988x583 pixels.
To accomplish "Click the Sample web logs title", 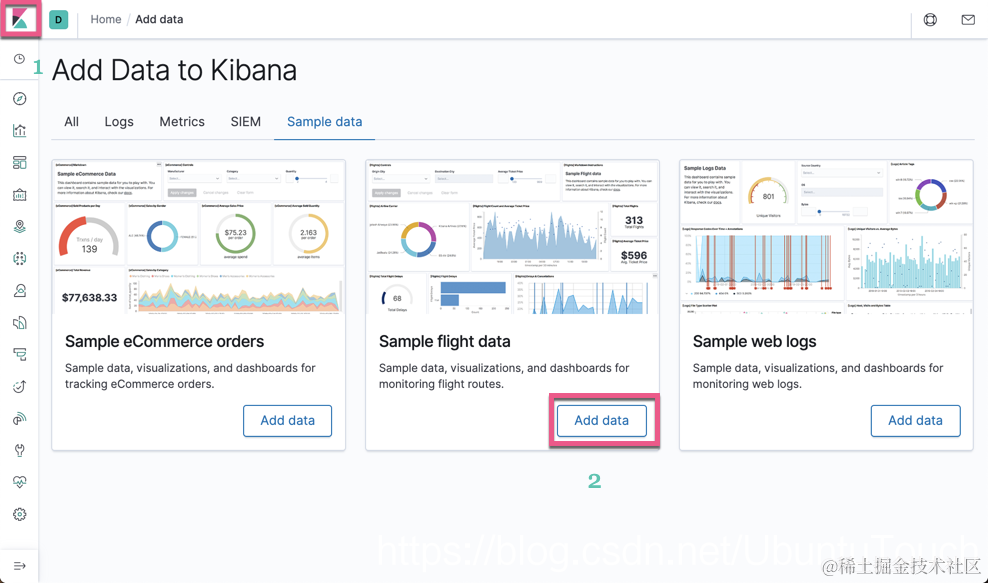I will tap(754, 342).
